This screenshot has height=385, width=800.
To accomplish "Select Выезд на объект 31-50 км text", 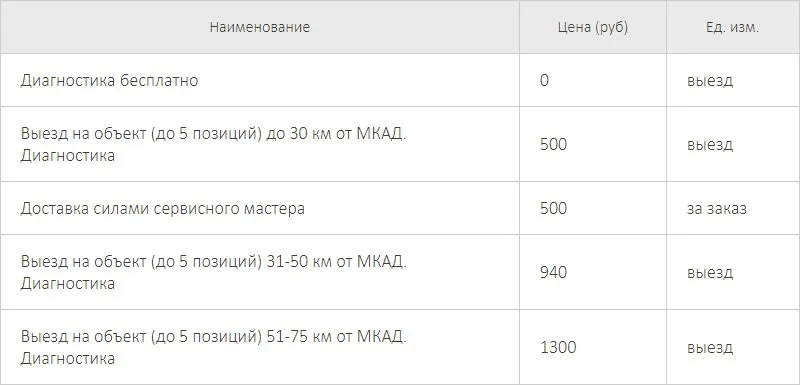I will pyautogui.click(x=213, y=272).
